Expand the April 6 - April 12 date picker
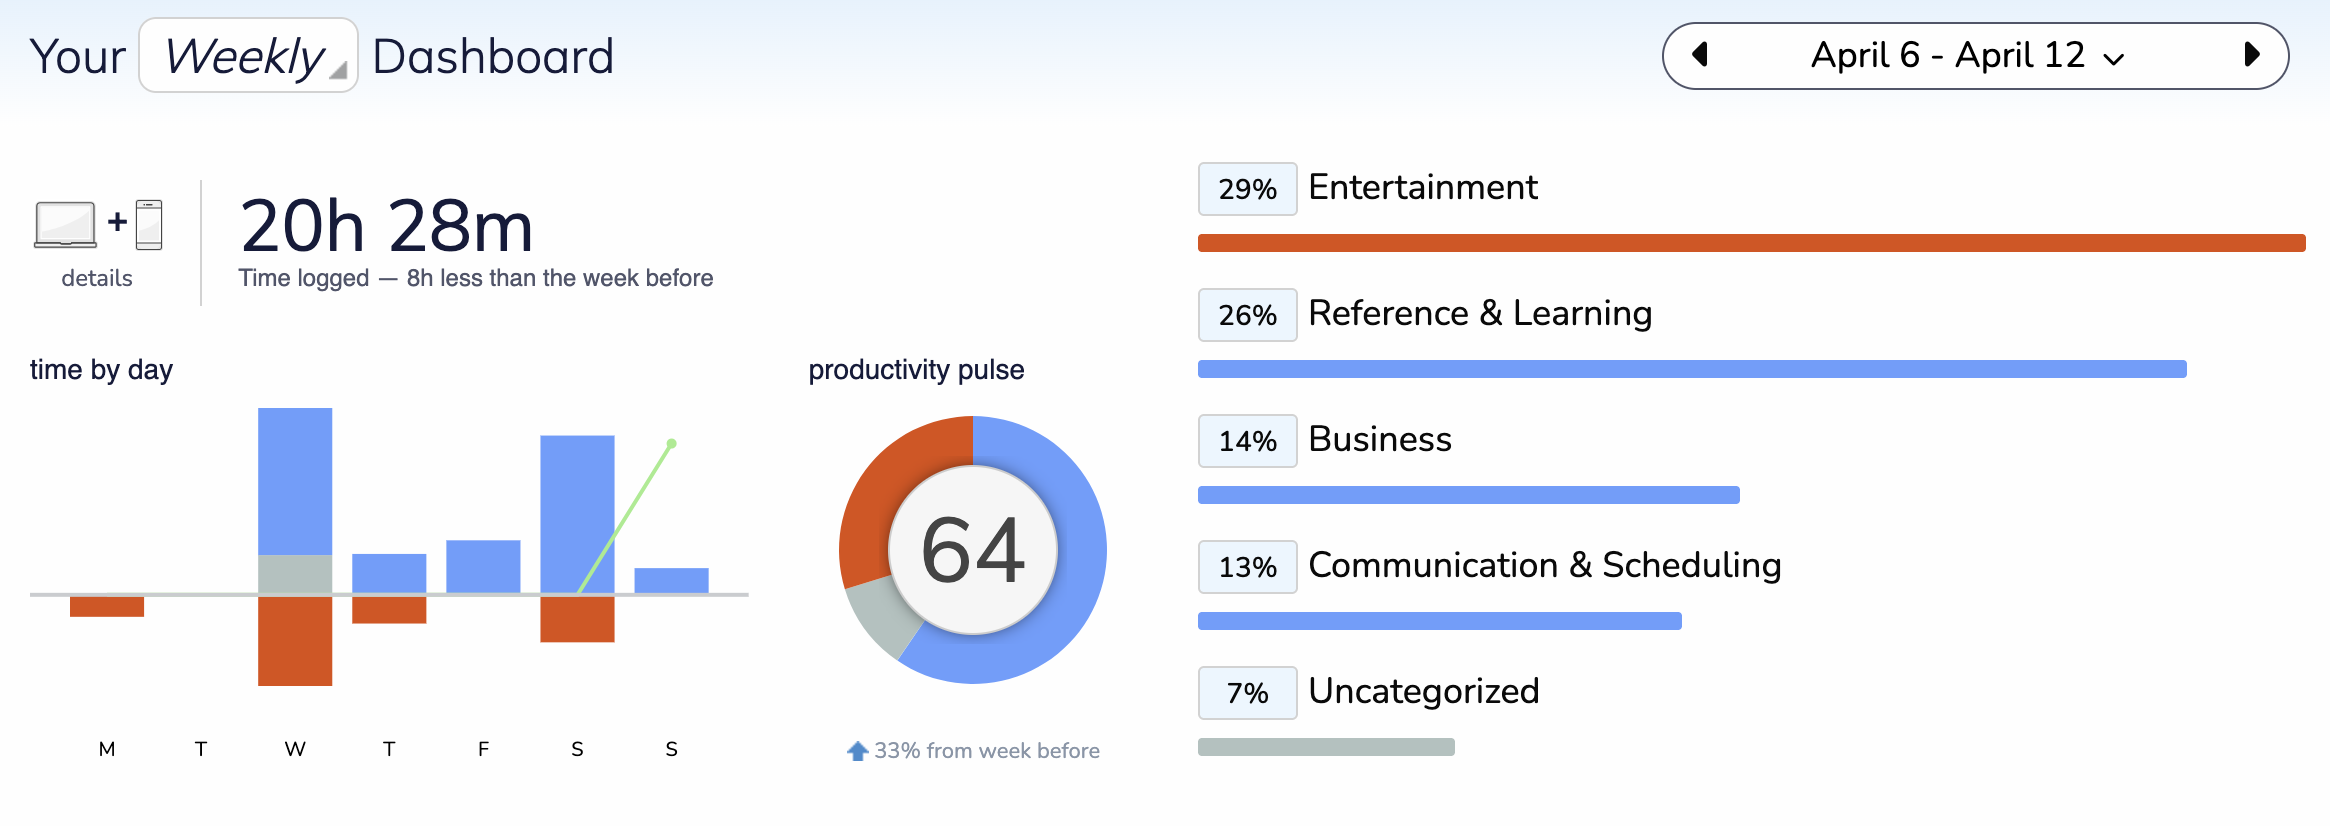Viewport: 2330px width, 826px height. [1967, 56]
